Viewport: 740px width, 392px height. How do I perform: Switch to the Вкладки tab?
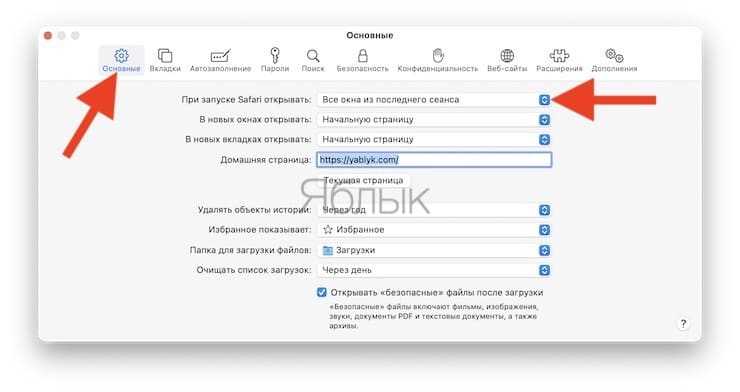pos(165,60)
